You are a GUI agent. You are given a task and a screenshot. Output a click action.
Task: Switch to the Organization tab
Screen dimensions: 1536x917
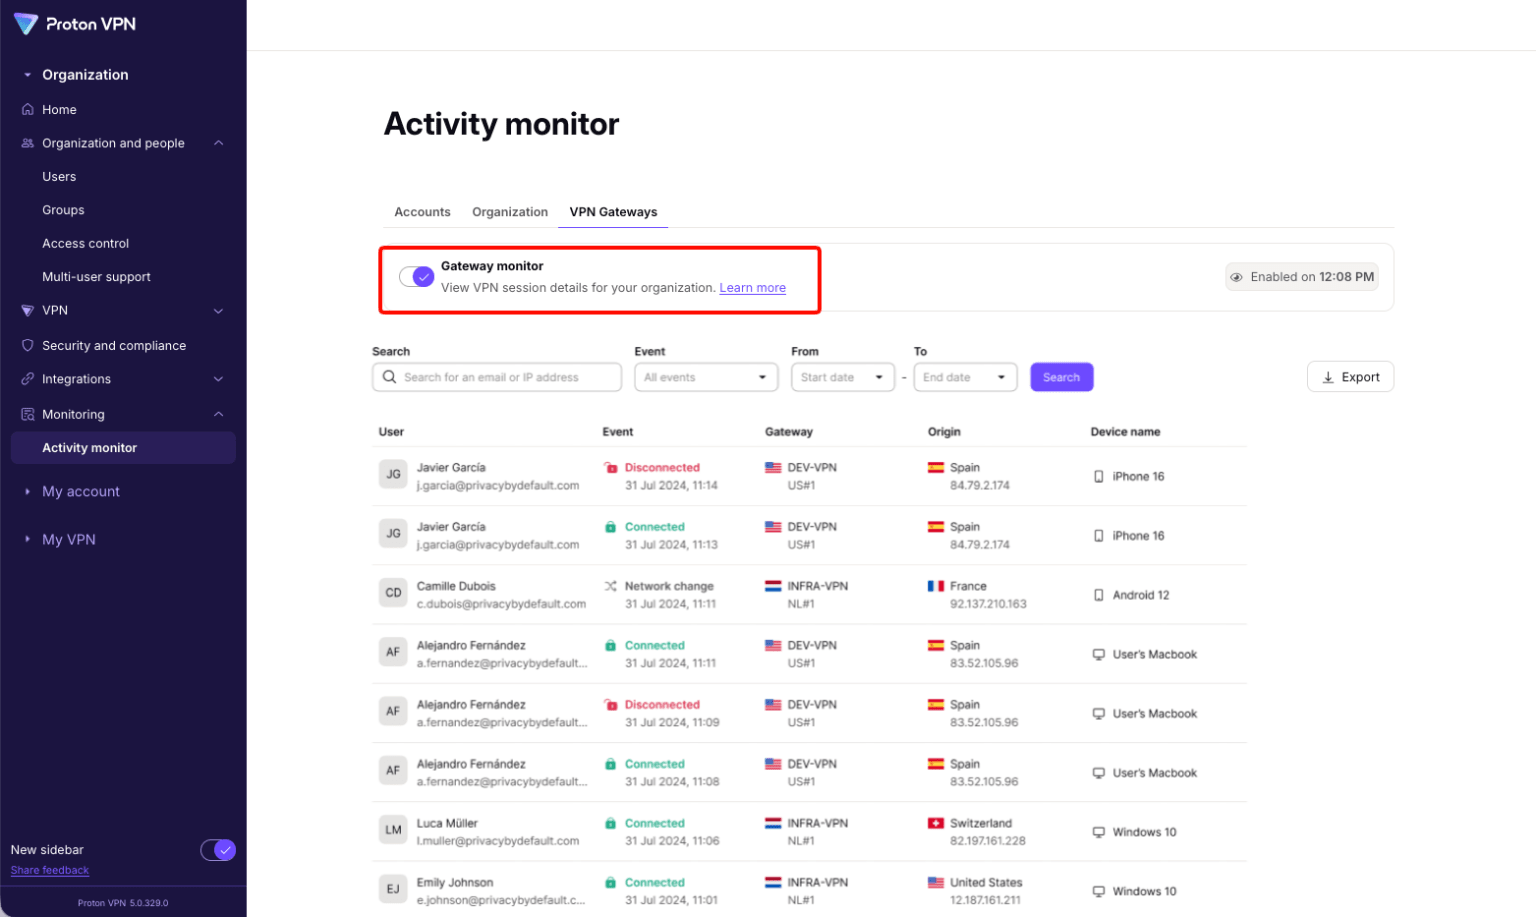(x=510, y=212)
